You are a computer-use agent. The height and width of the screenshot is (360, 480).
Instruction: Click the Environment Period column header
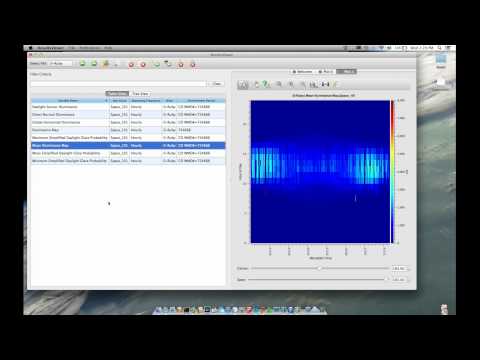[x=201, y=100]
